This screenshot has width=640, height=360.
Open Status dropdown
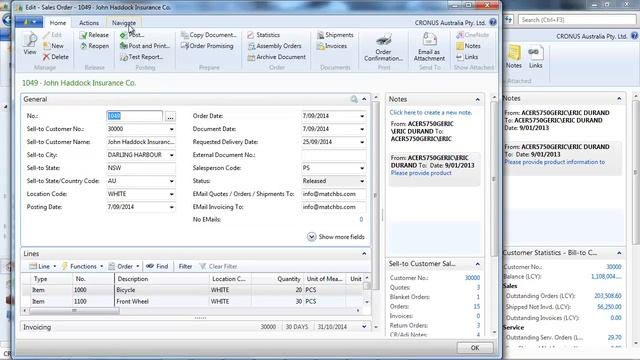pyautogui.click(x=362, y=181)
